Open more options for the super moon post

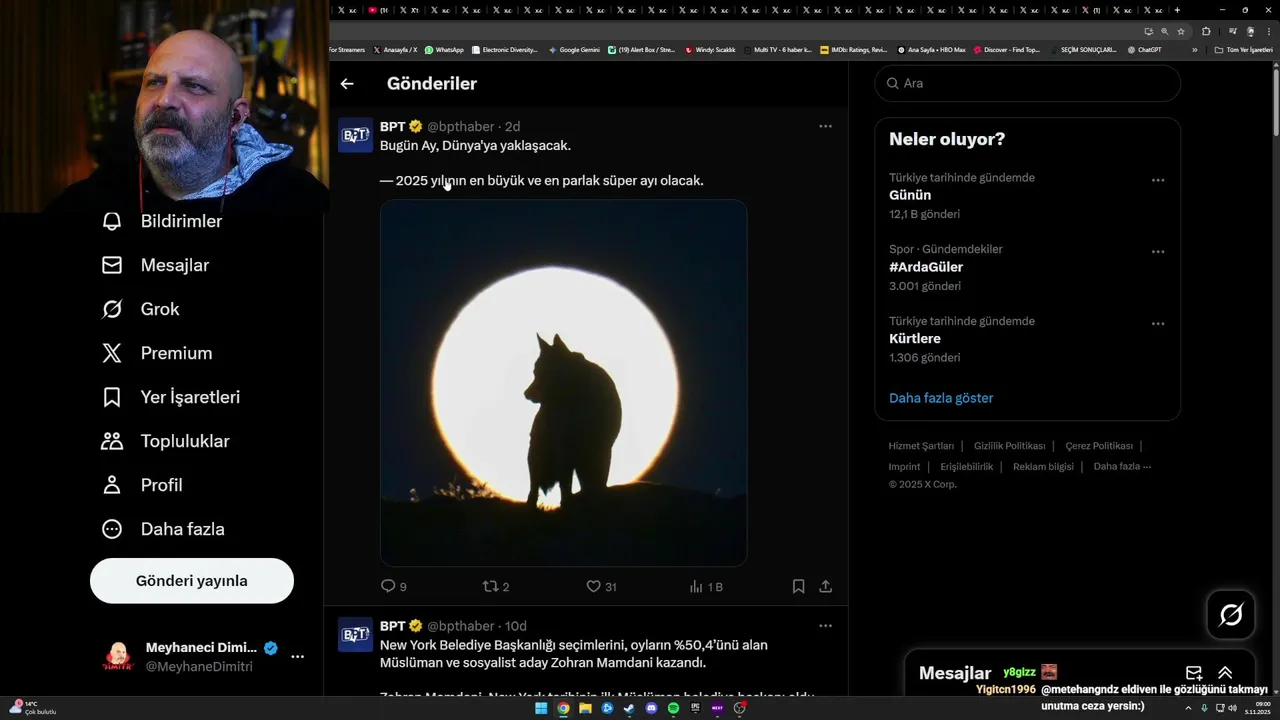825,126
